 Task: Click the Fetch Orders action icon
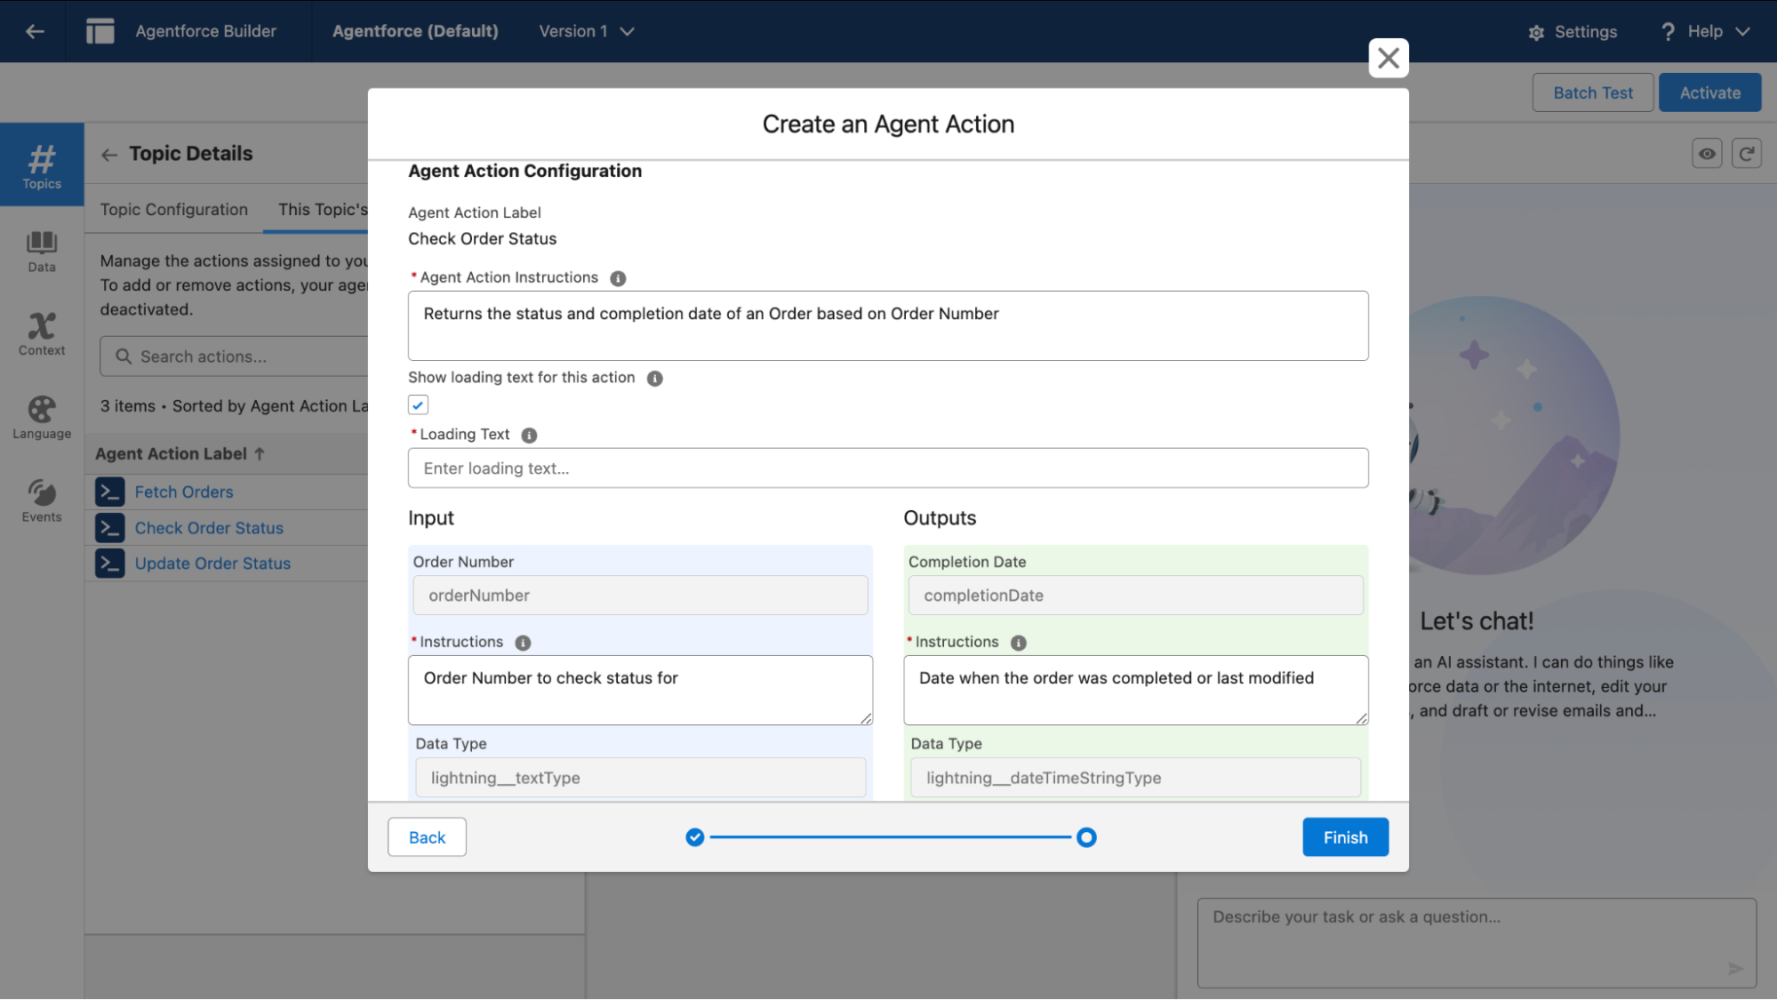(x=110, y=491)
